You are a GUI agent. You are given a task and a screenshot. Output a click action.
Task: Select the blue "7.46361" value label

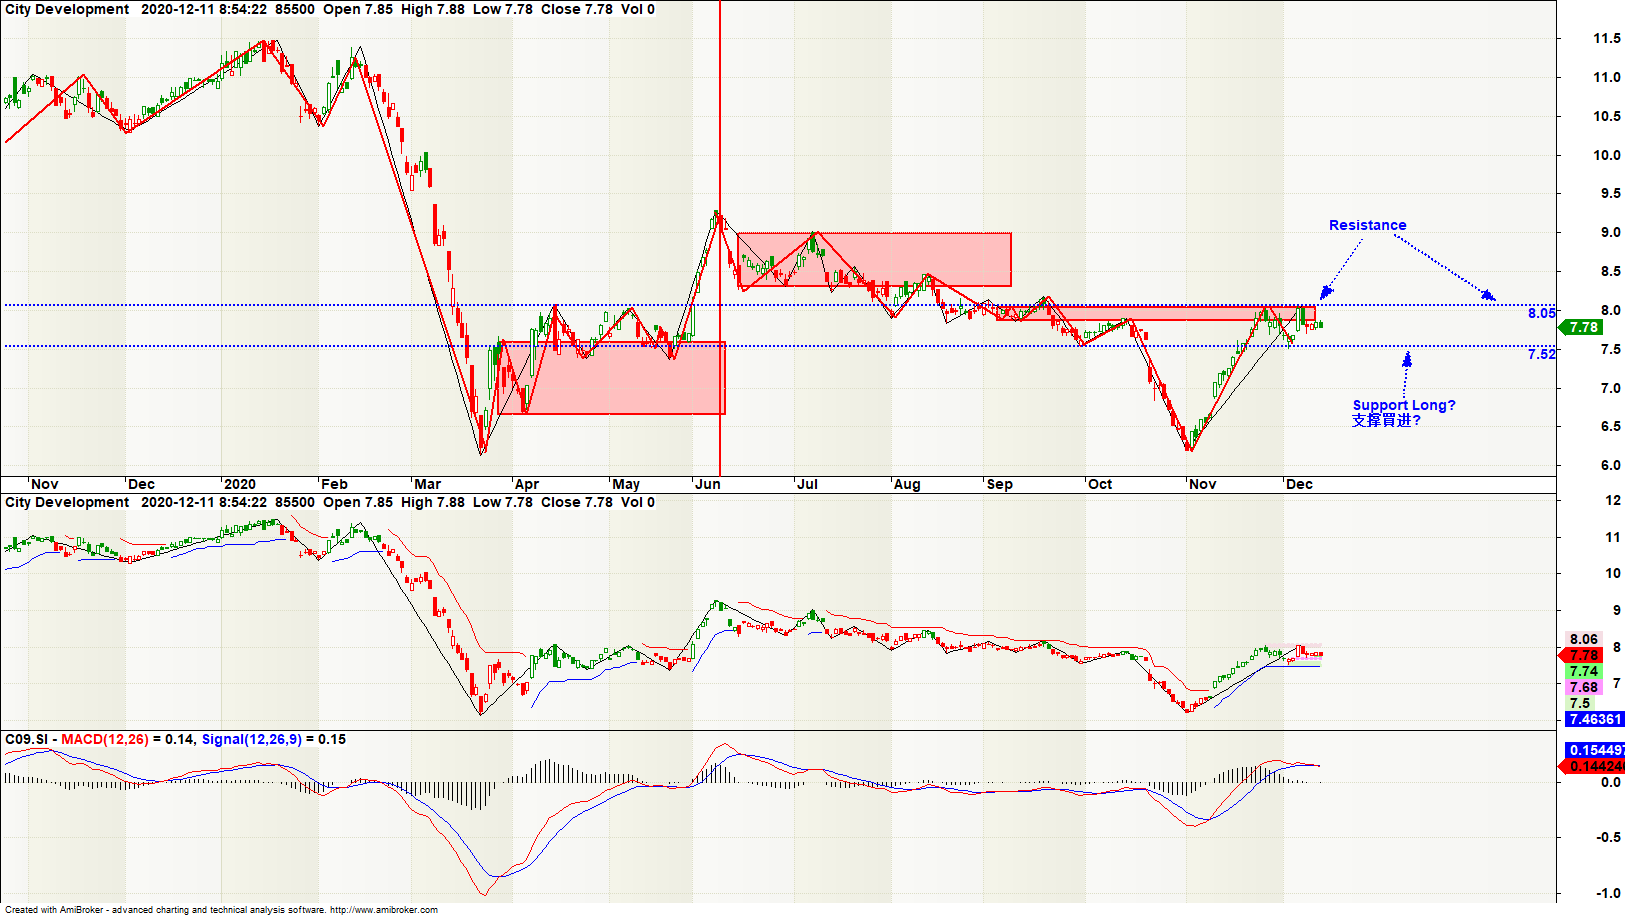click(x=1595, y=719)
